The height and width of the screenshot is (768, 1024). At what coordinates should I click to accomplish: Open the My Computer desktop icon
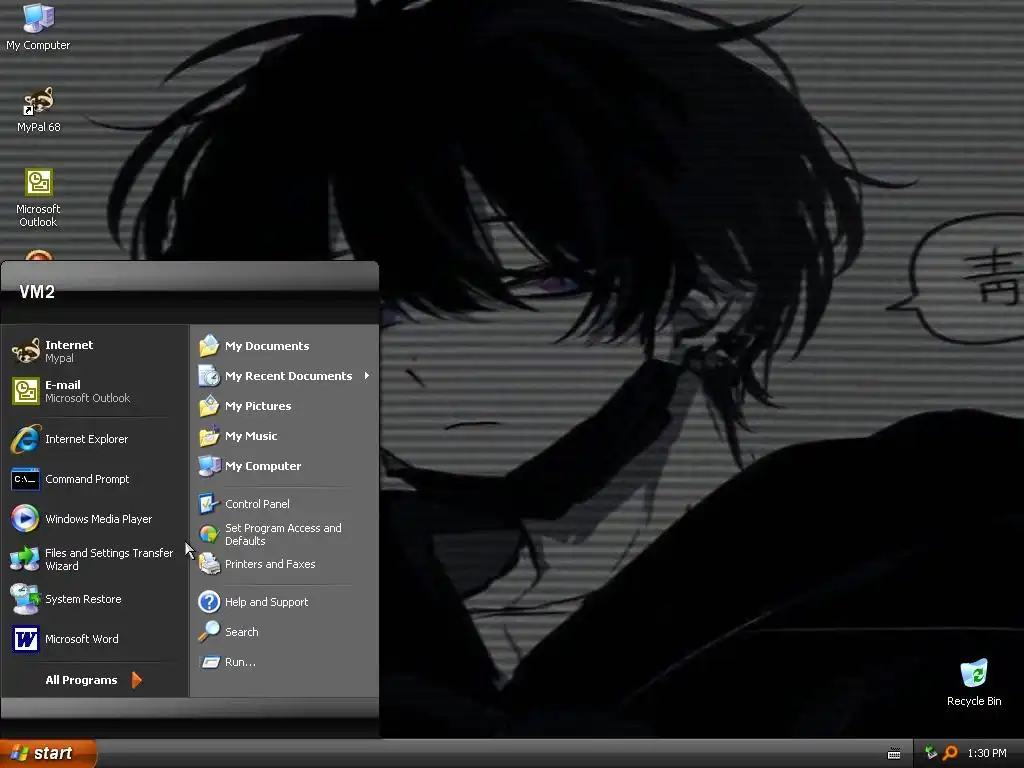coord(38,27)
